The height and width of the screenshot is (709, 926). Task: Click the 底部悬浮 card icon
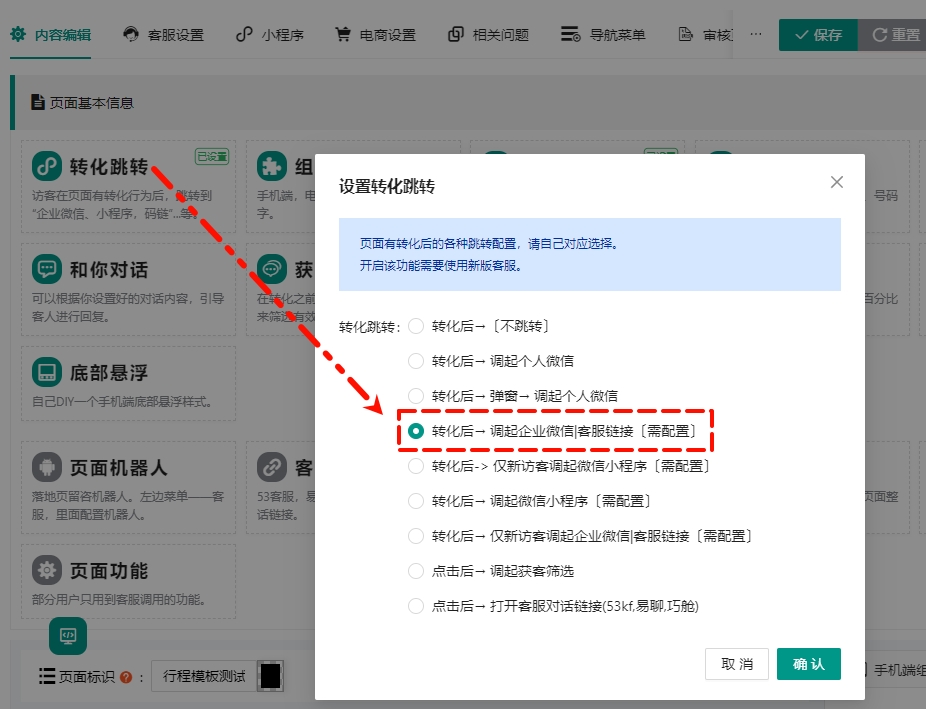click(46, 373)
